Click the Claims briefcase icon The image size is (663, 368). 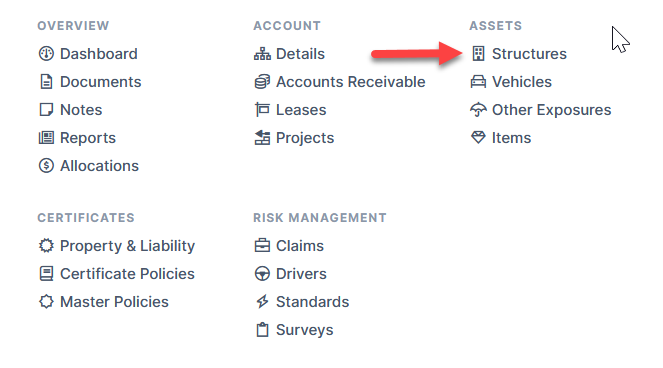coord(262,246)
